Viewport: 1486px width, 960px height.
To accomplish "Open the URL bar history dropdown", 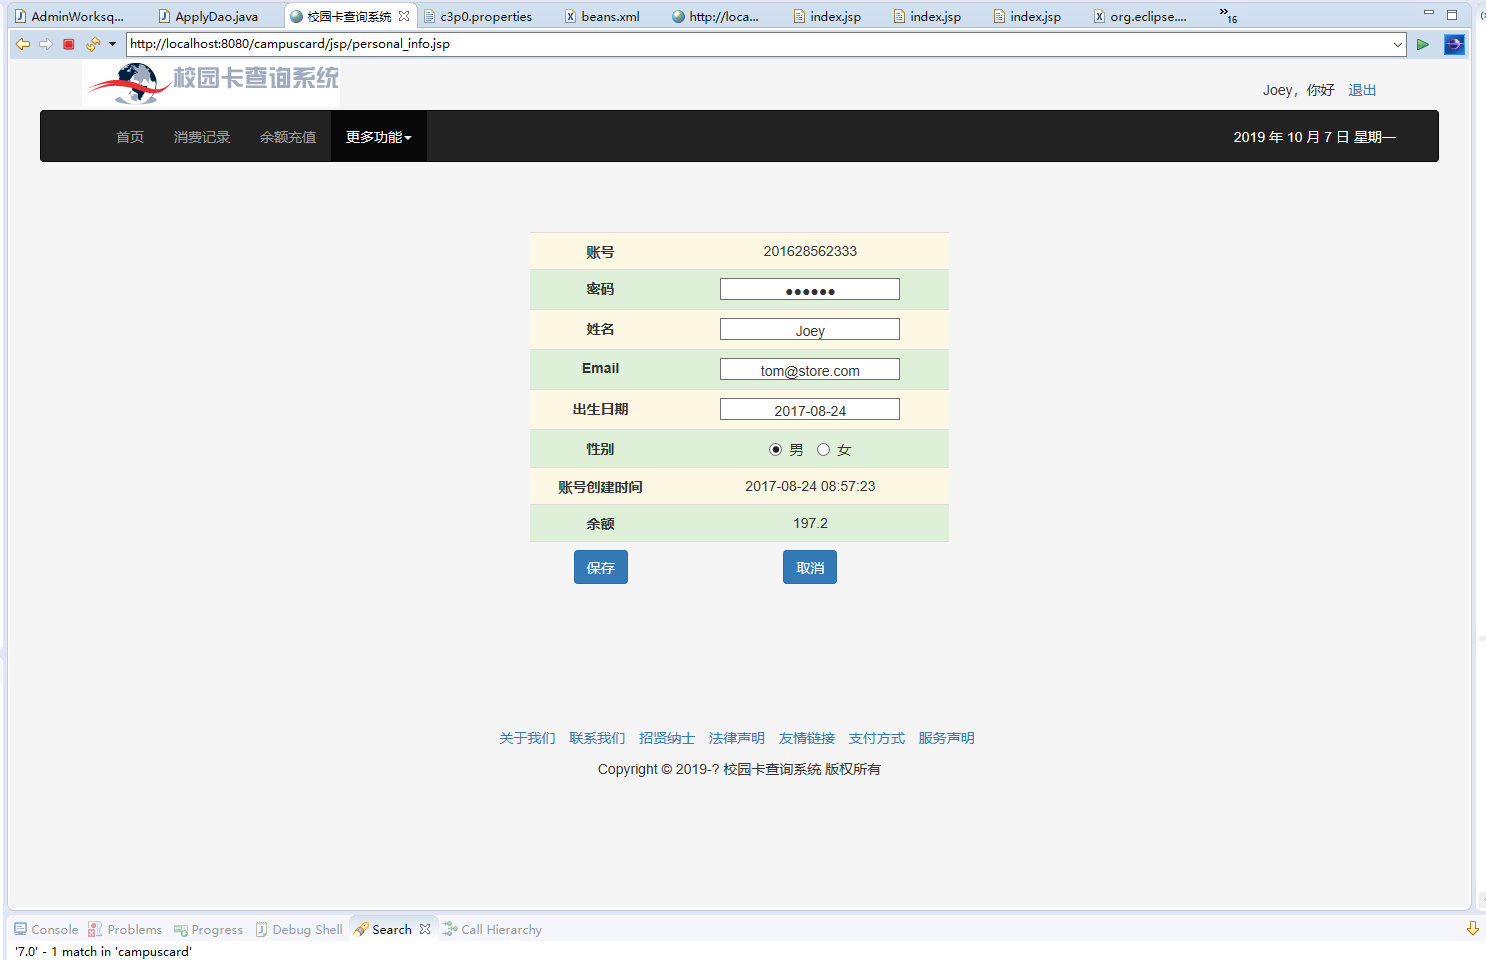I will point(1400,44).
